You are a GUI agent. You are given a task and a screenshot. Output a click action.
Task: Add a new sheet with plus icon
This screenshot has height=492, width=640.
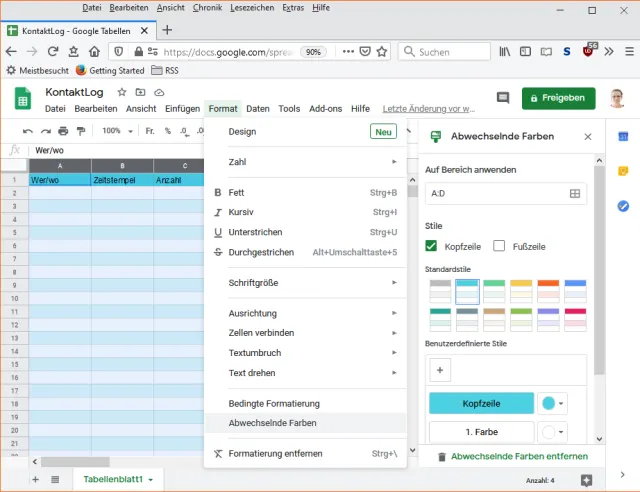pyautogui.click(x=36, y=480)
